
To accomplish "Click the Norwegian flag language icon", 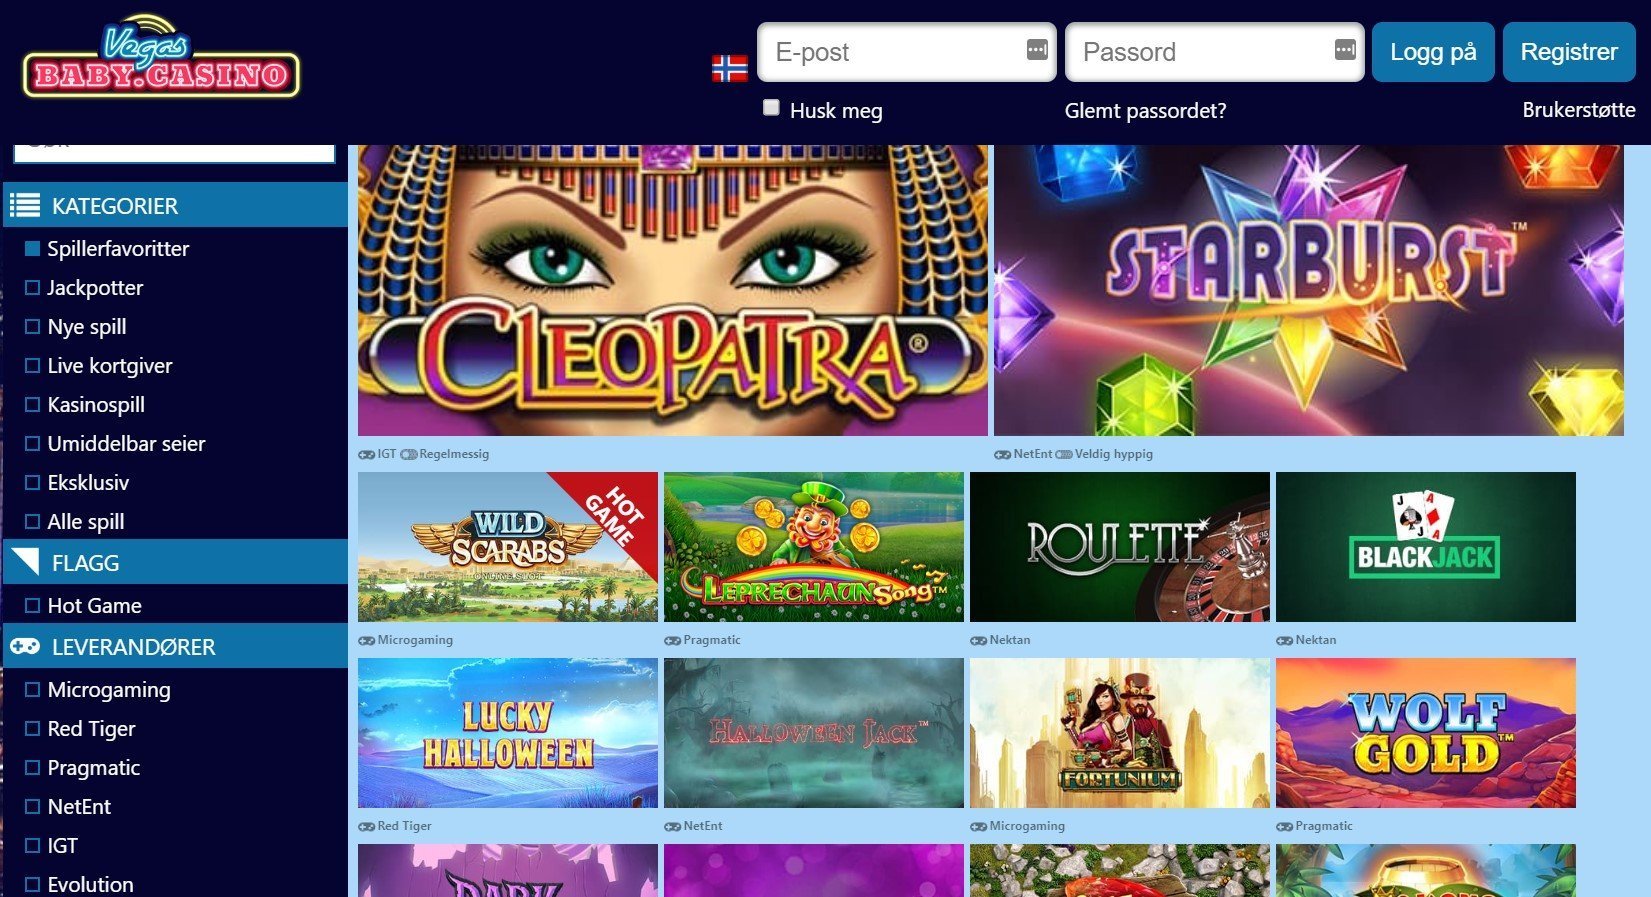I will [729, 68].
